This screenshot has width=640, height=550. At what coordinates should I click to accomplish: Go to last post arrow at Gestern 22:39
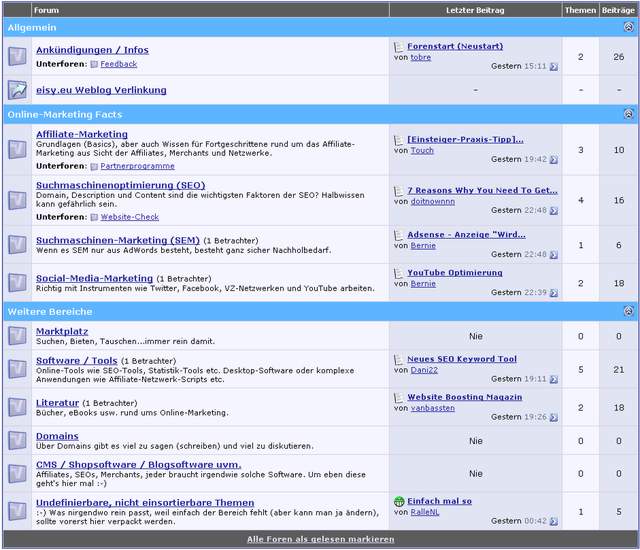tap(553, 293)
